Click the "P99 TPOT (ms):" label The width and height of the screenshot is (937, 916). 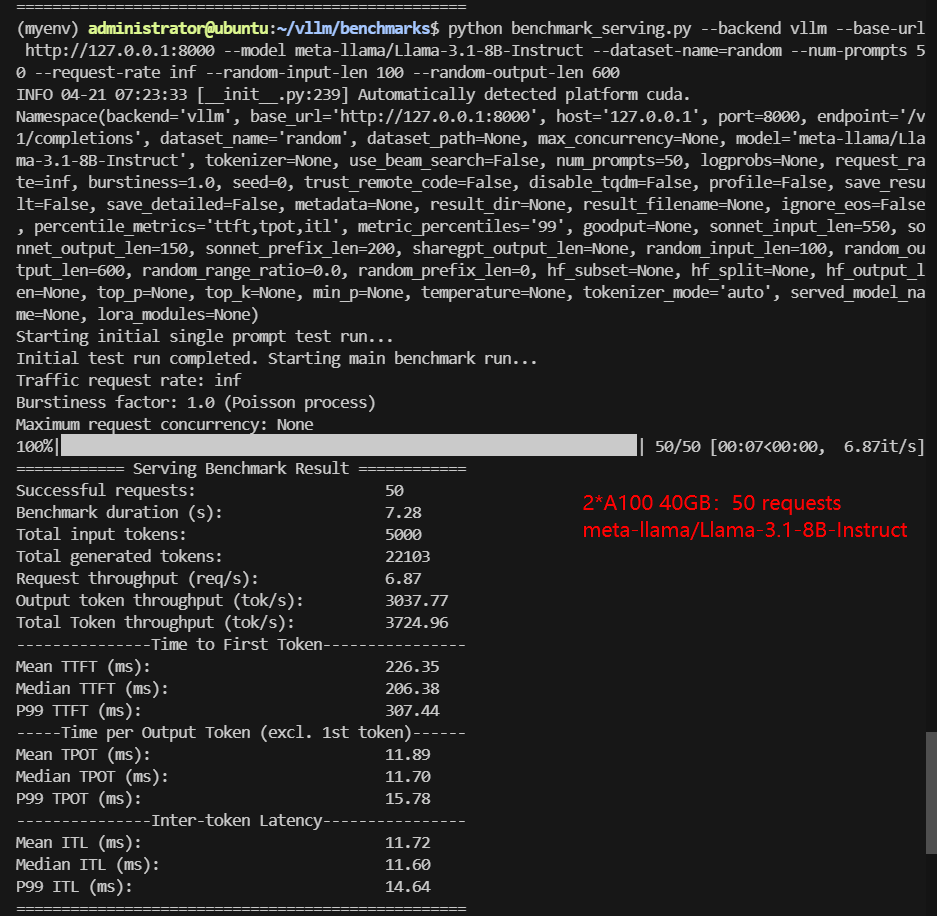pyautogui.click(x=79, y=799)
